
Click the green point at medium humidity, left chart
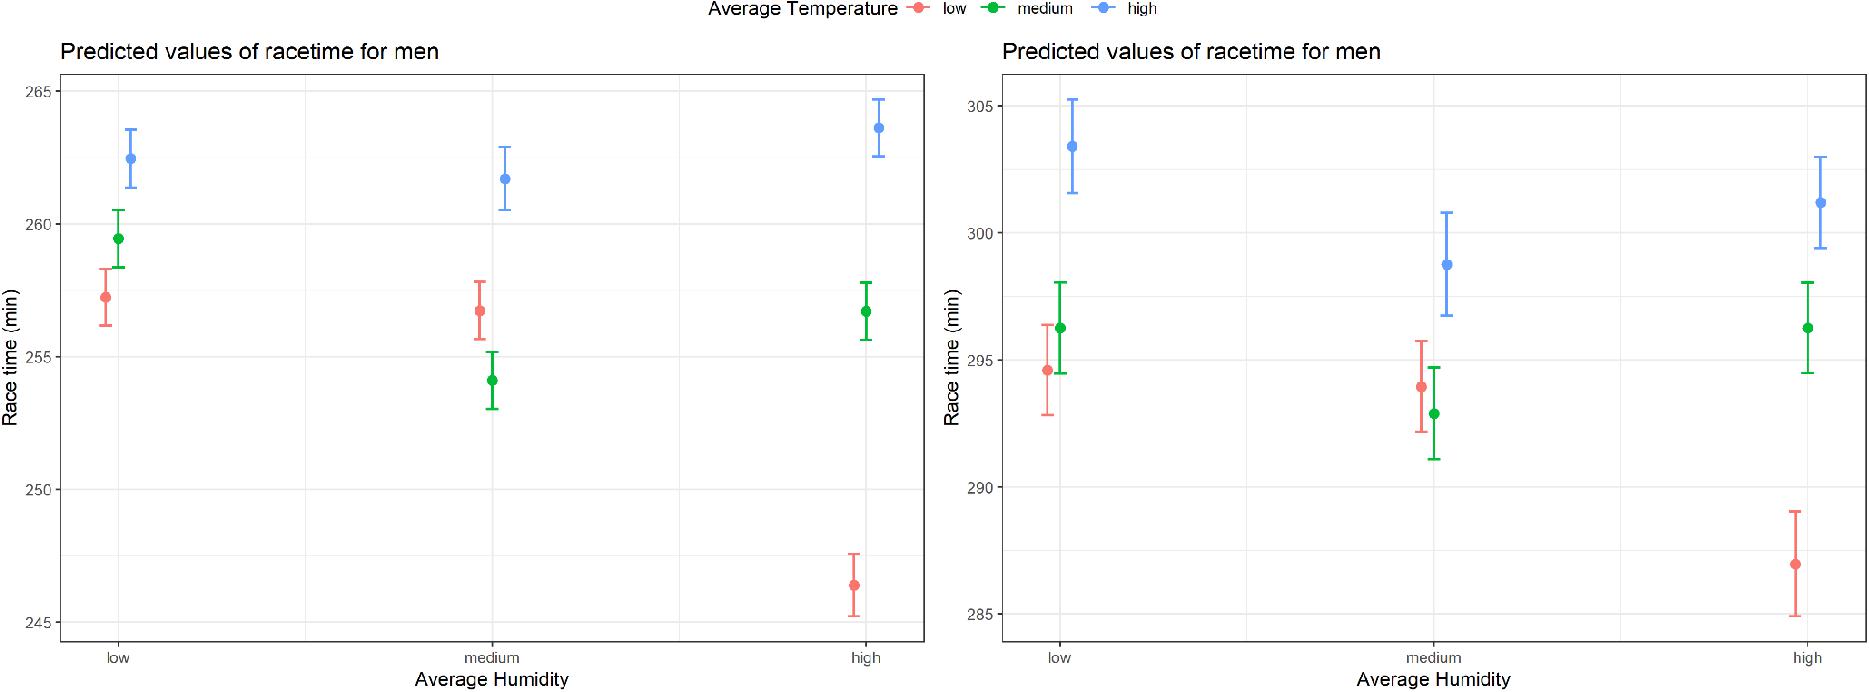[x=492, y=380]
